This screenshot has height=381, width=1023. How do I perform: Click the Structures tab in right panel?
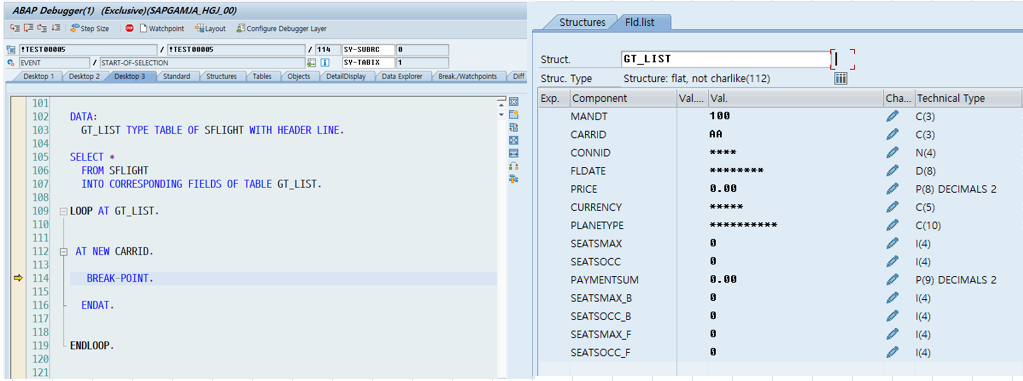click(582, 22)
